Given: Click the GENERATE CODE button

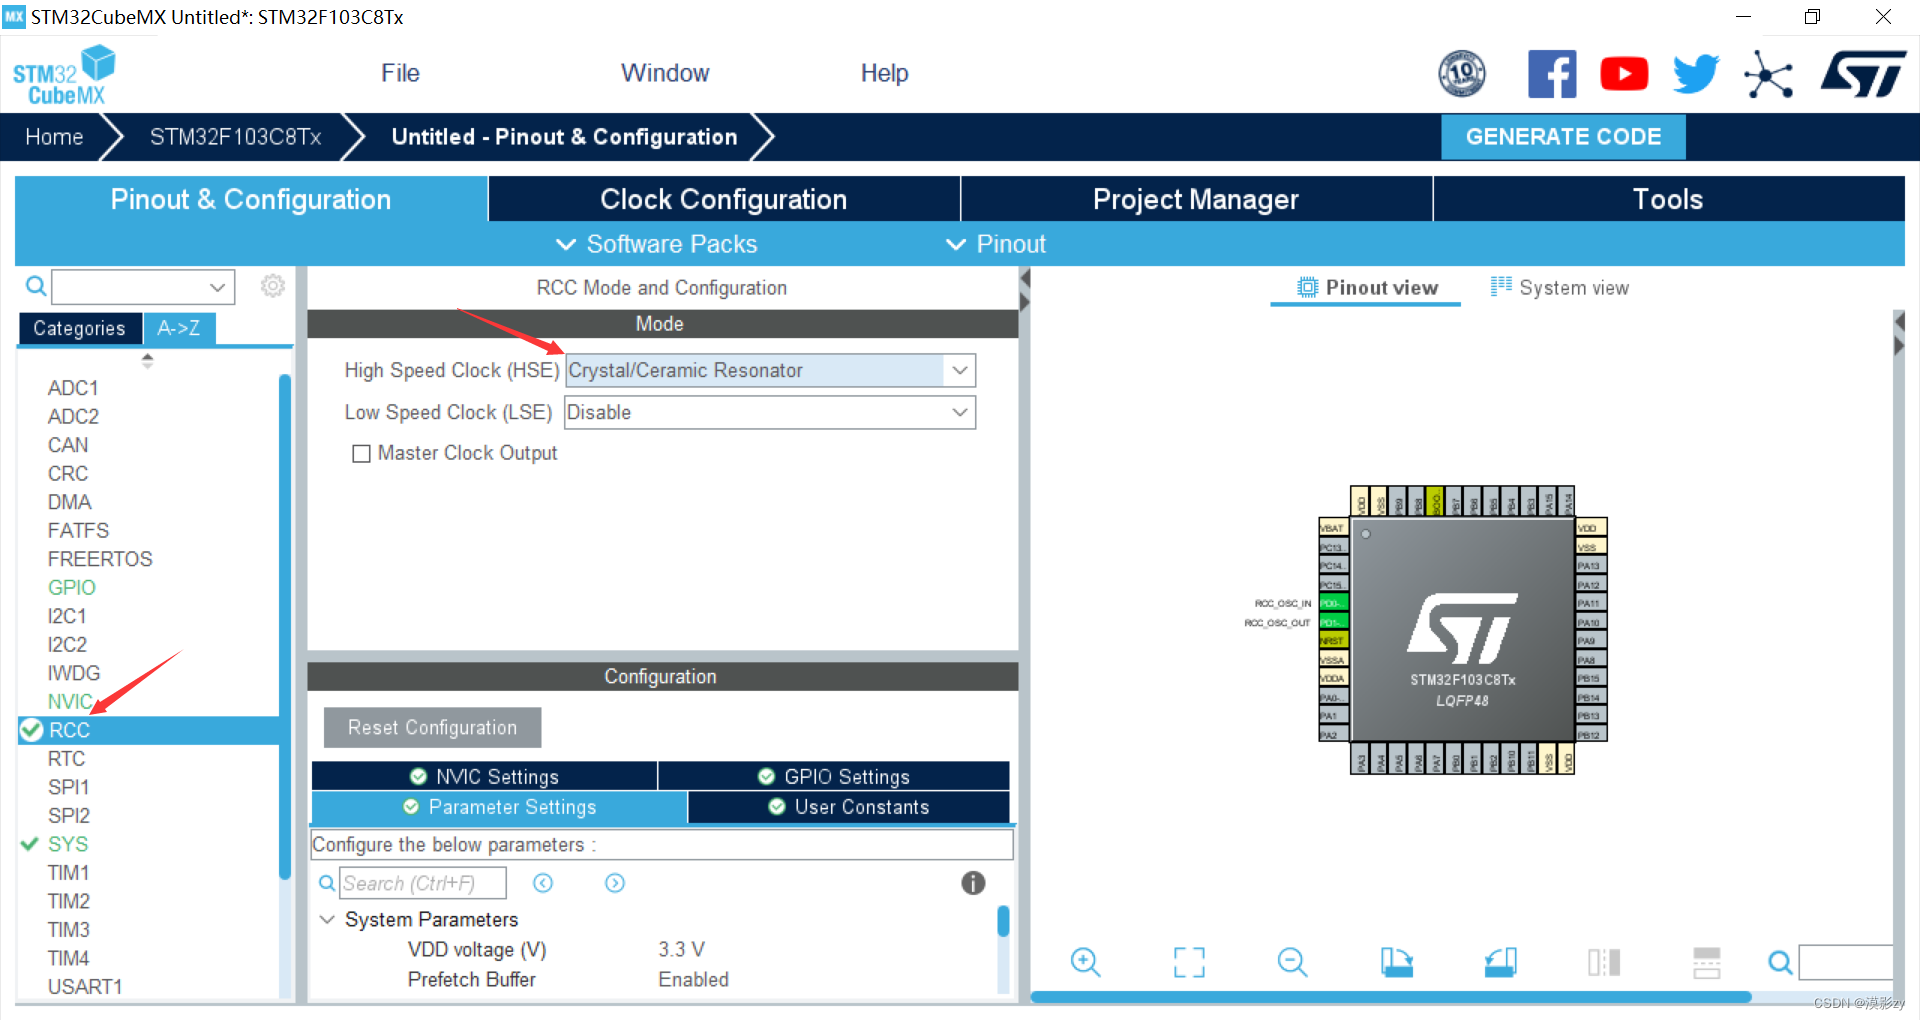Looking at the screenshot, I should (1563, 137).
